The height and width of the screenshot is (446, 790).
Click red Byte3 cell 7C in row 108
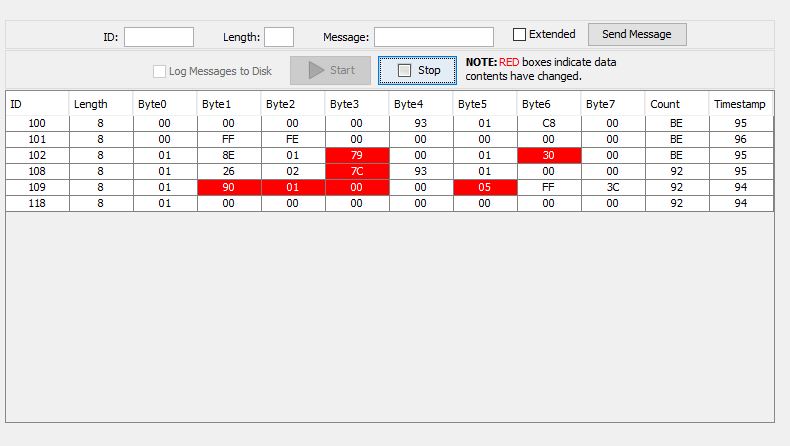357,171
